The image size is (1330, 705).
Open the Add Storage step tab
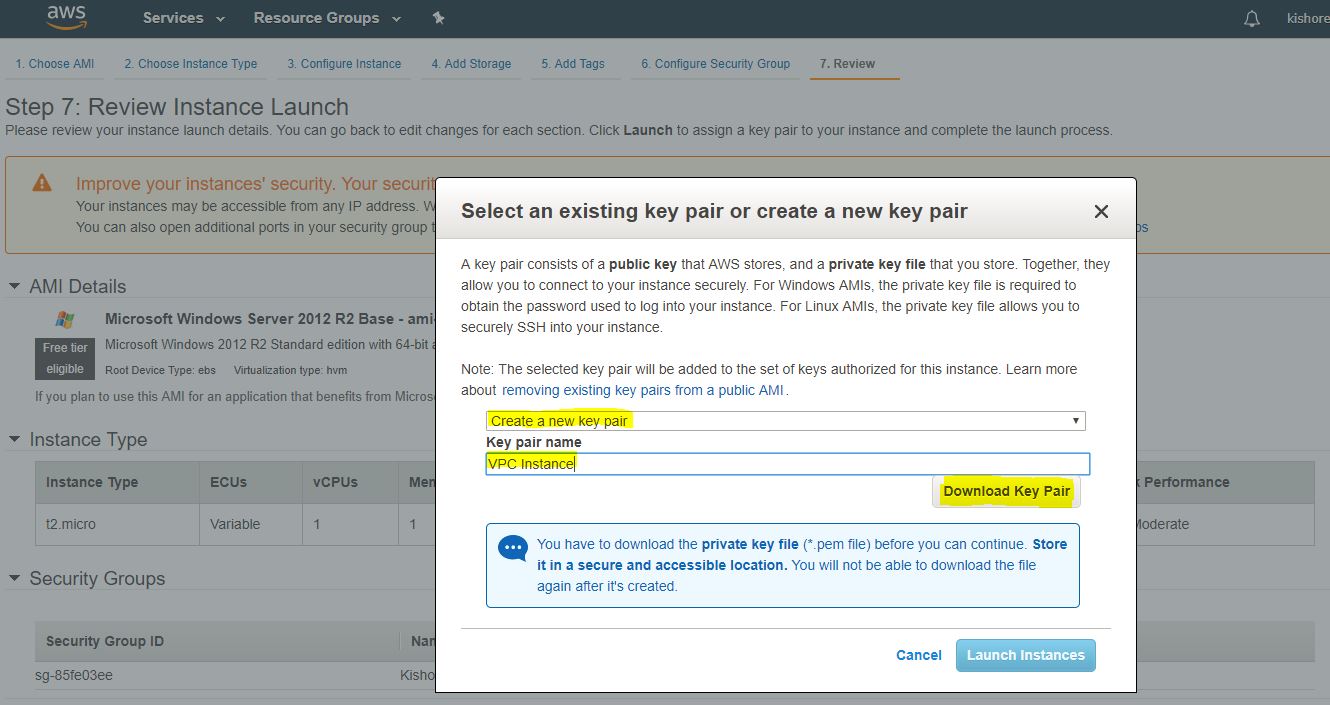(x=471, y=64)
